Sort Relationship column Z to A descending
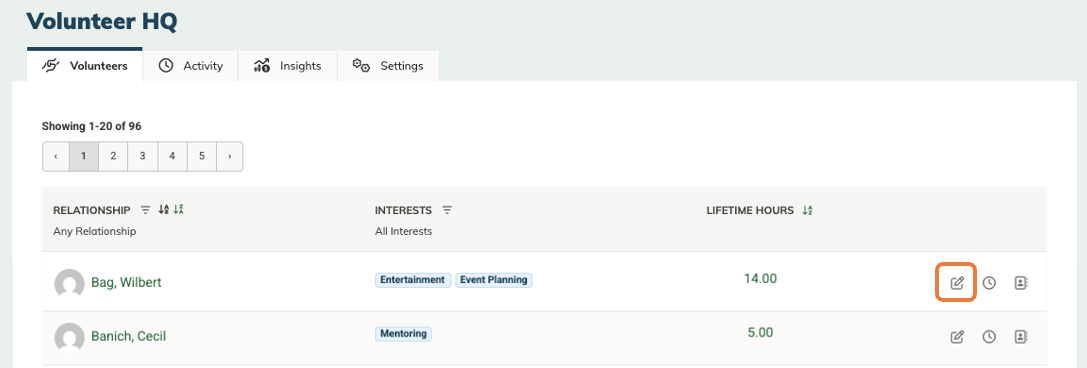 coord(178,209)
